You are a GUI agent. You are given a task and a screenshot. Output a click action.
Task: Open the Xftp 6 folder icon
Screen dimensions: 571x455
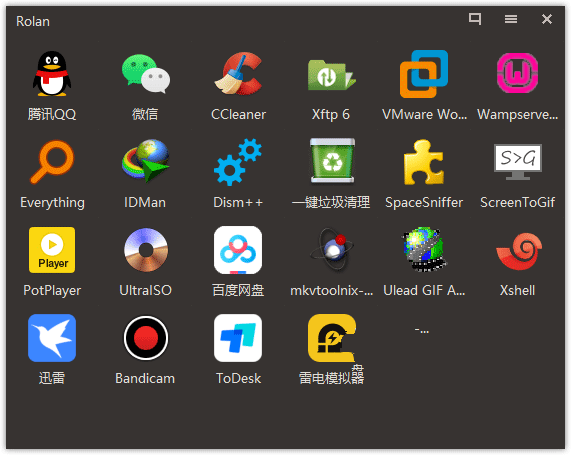point(331,74)
